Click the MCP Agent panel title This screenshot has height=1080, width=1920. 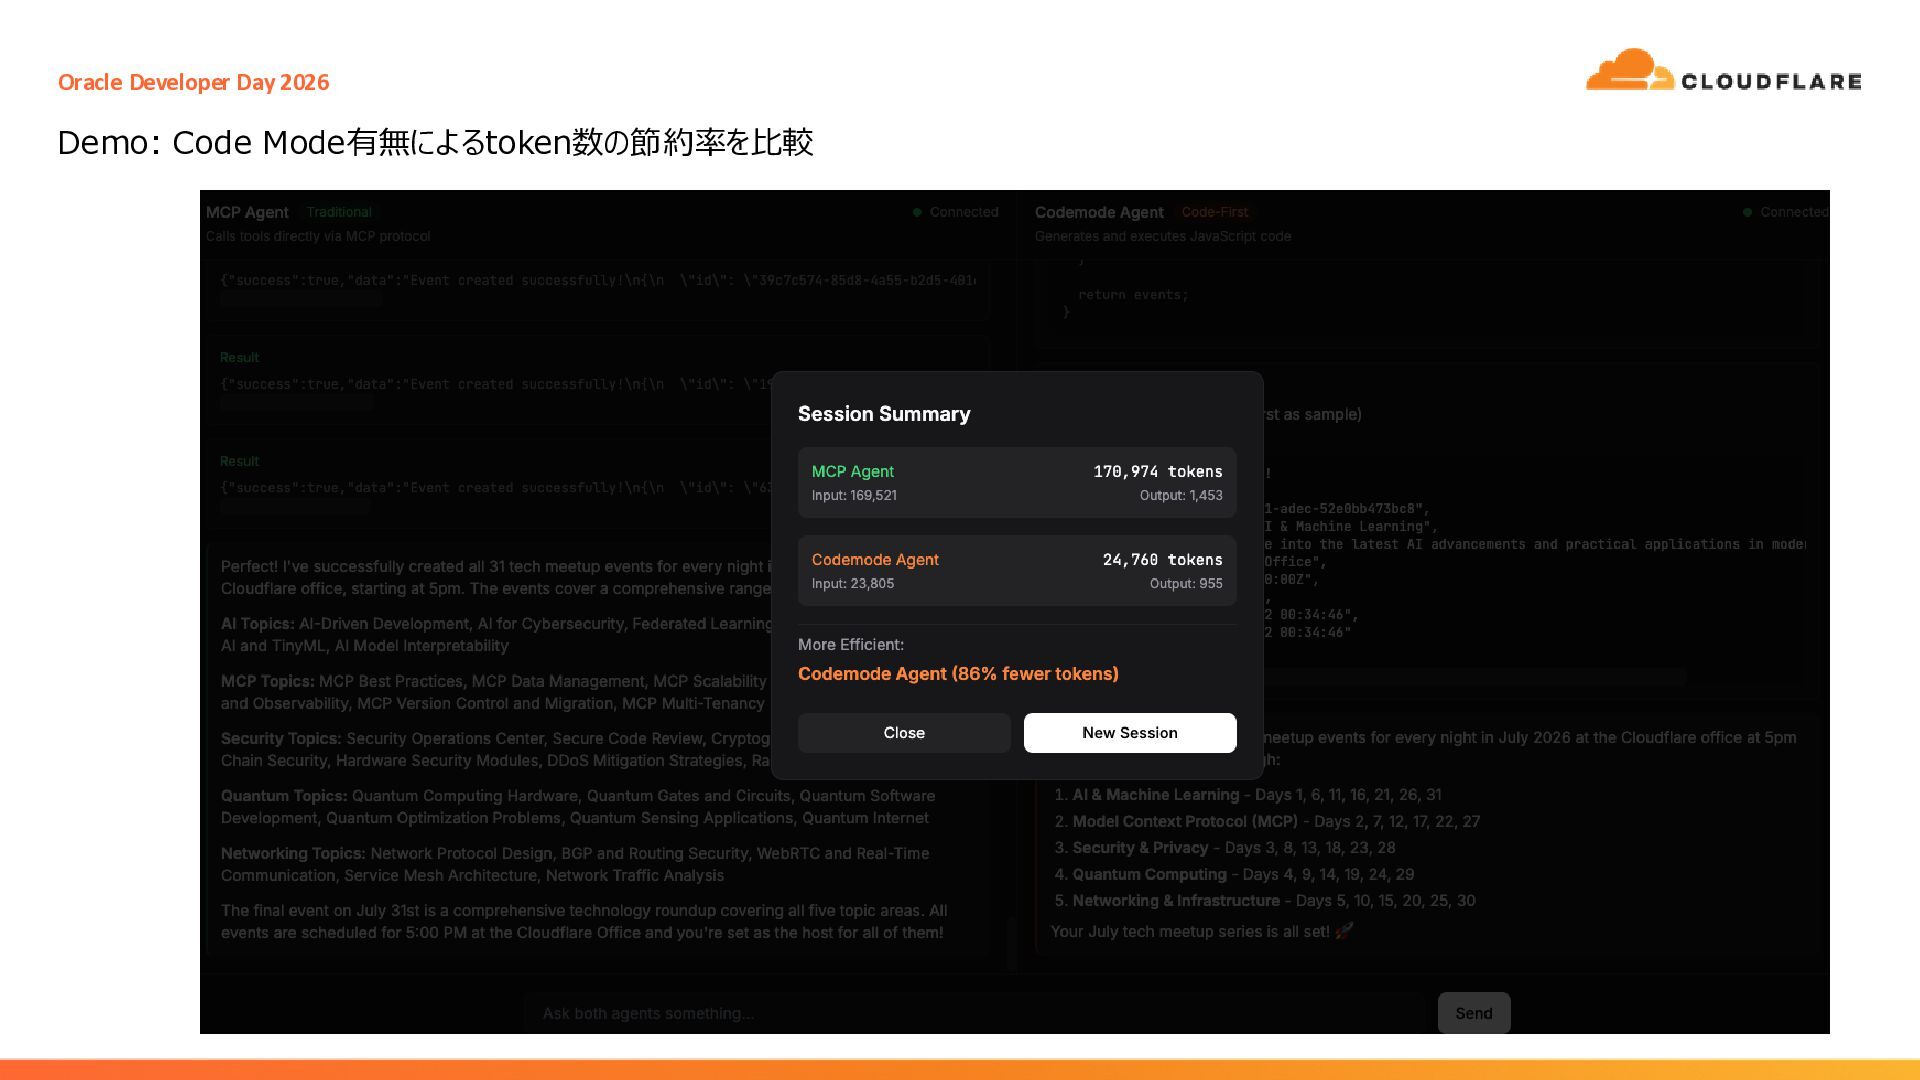(247, 212)
